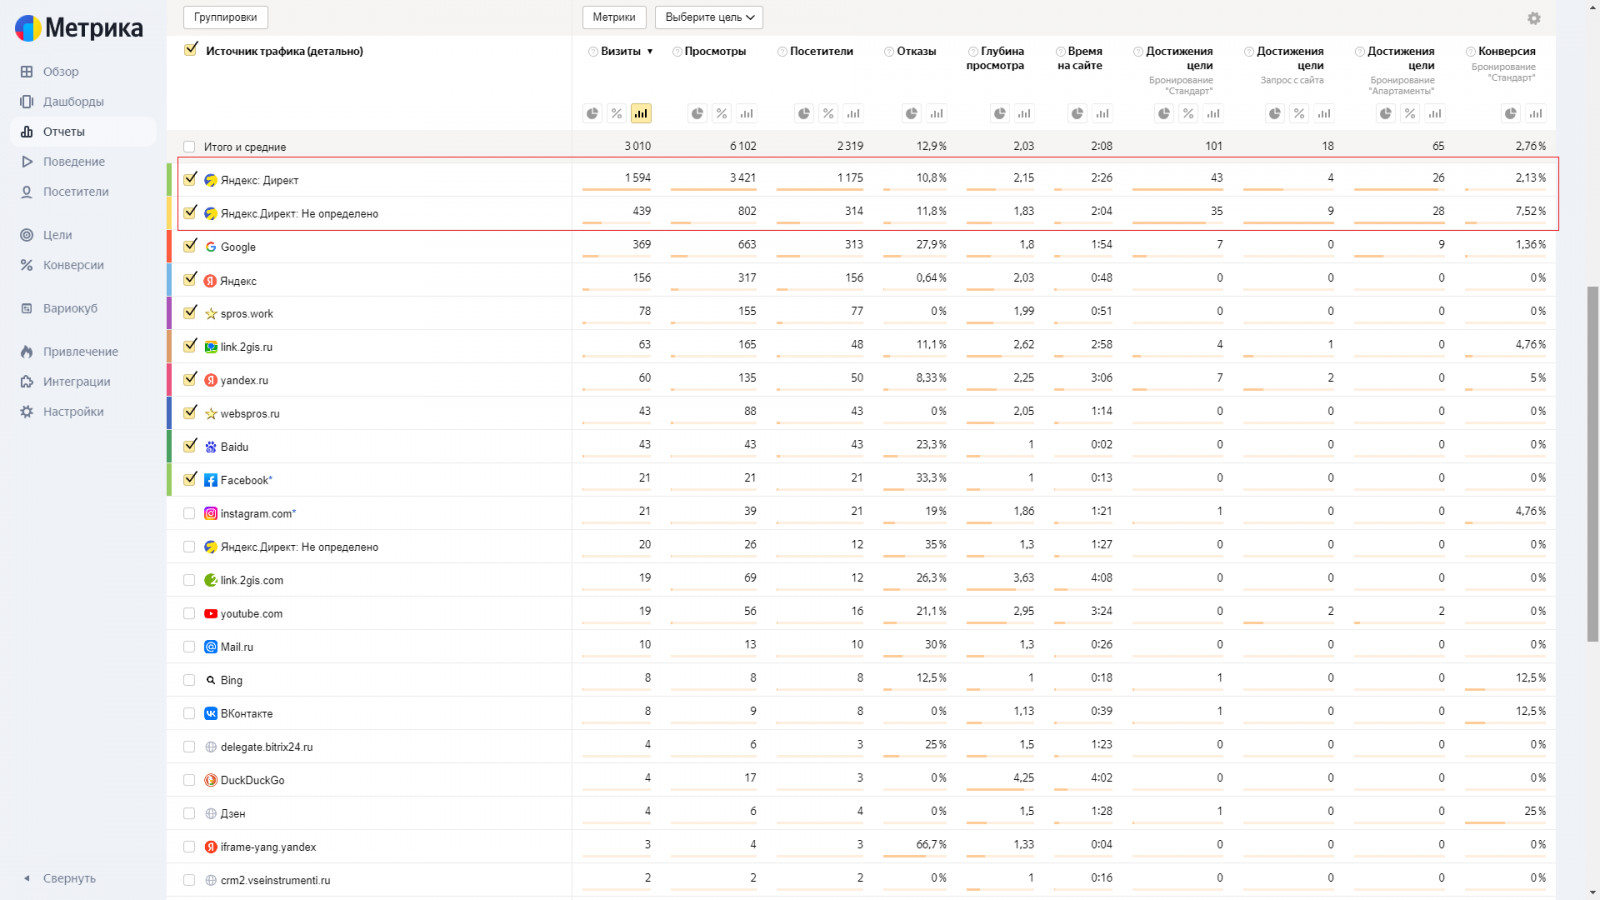Screen dimensions: 1600x900
Task: Click the Группировки button
Action: coord(225,17)
